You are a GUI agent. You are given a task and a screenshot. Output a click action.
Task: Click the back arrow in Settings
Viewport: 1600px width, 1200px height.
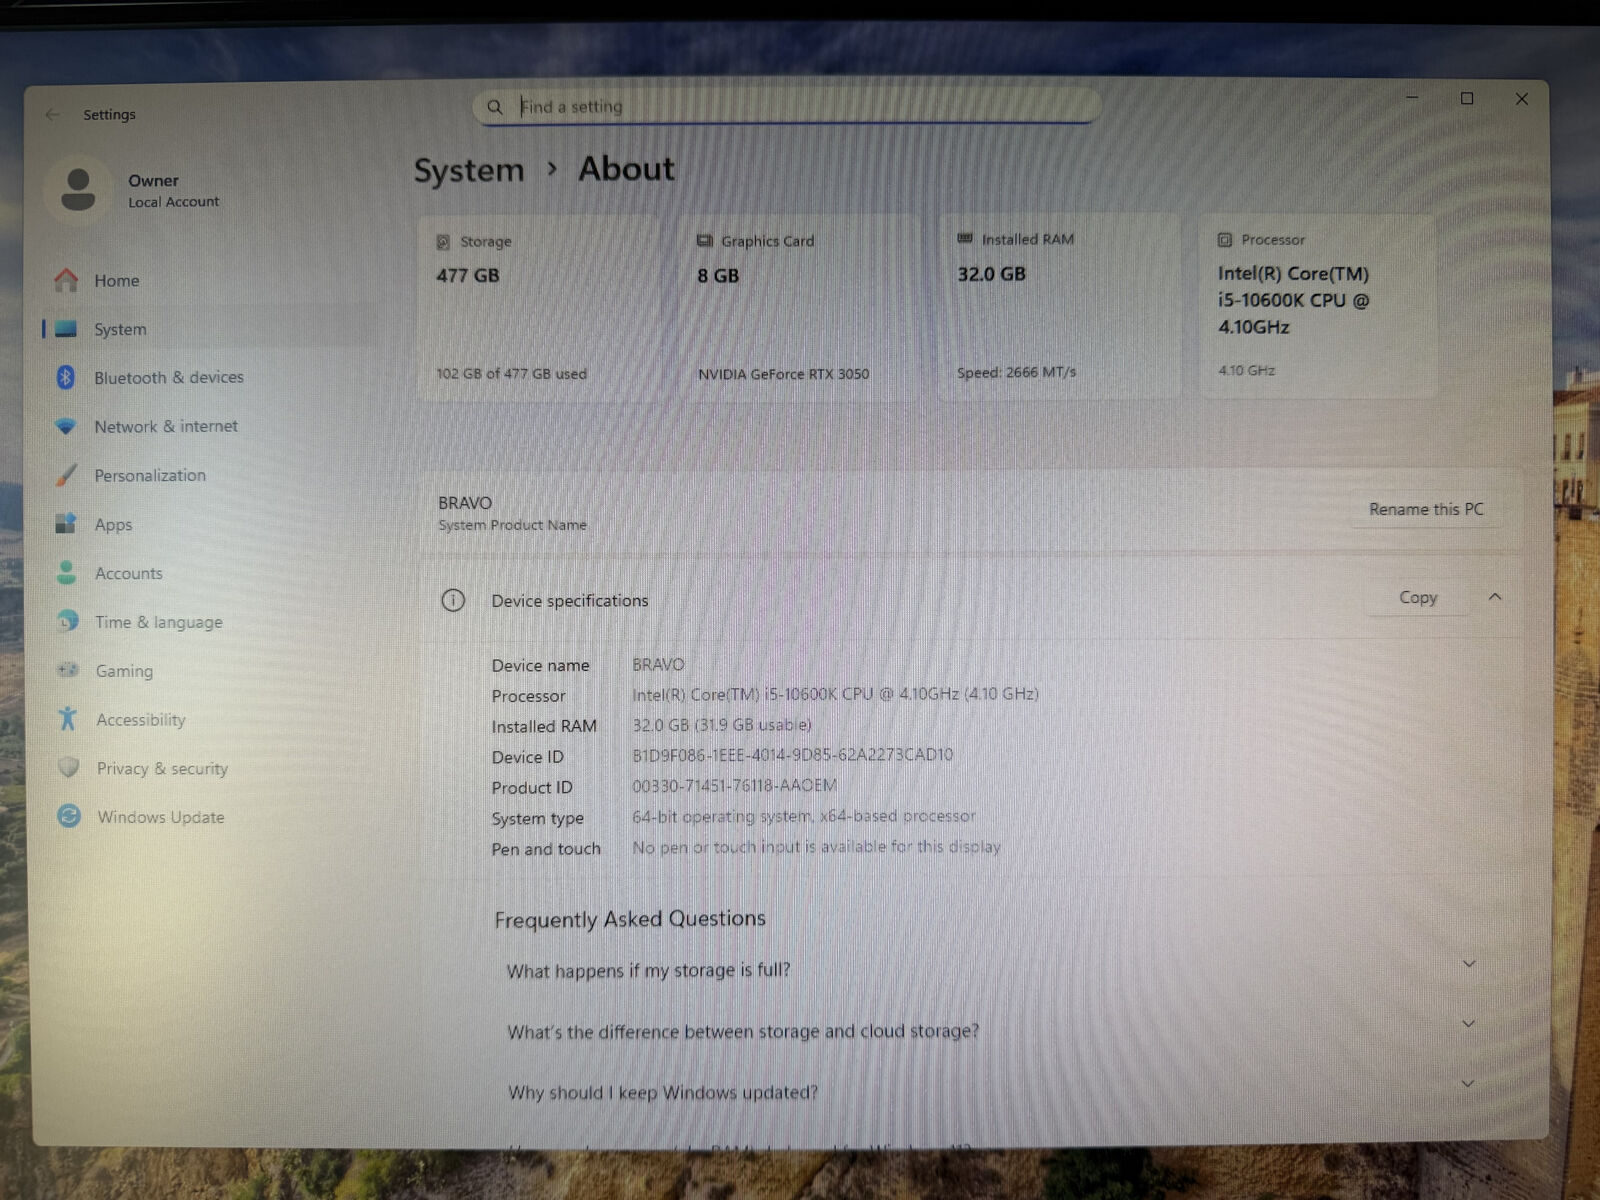point(52,115)
